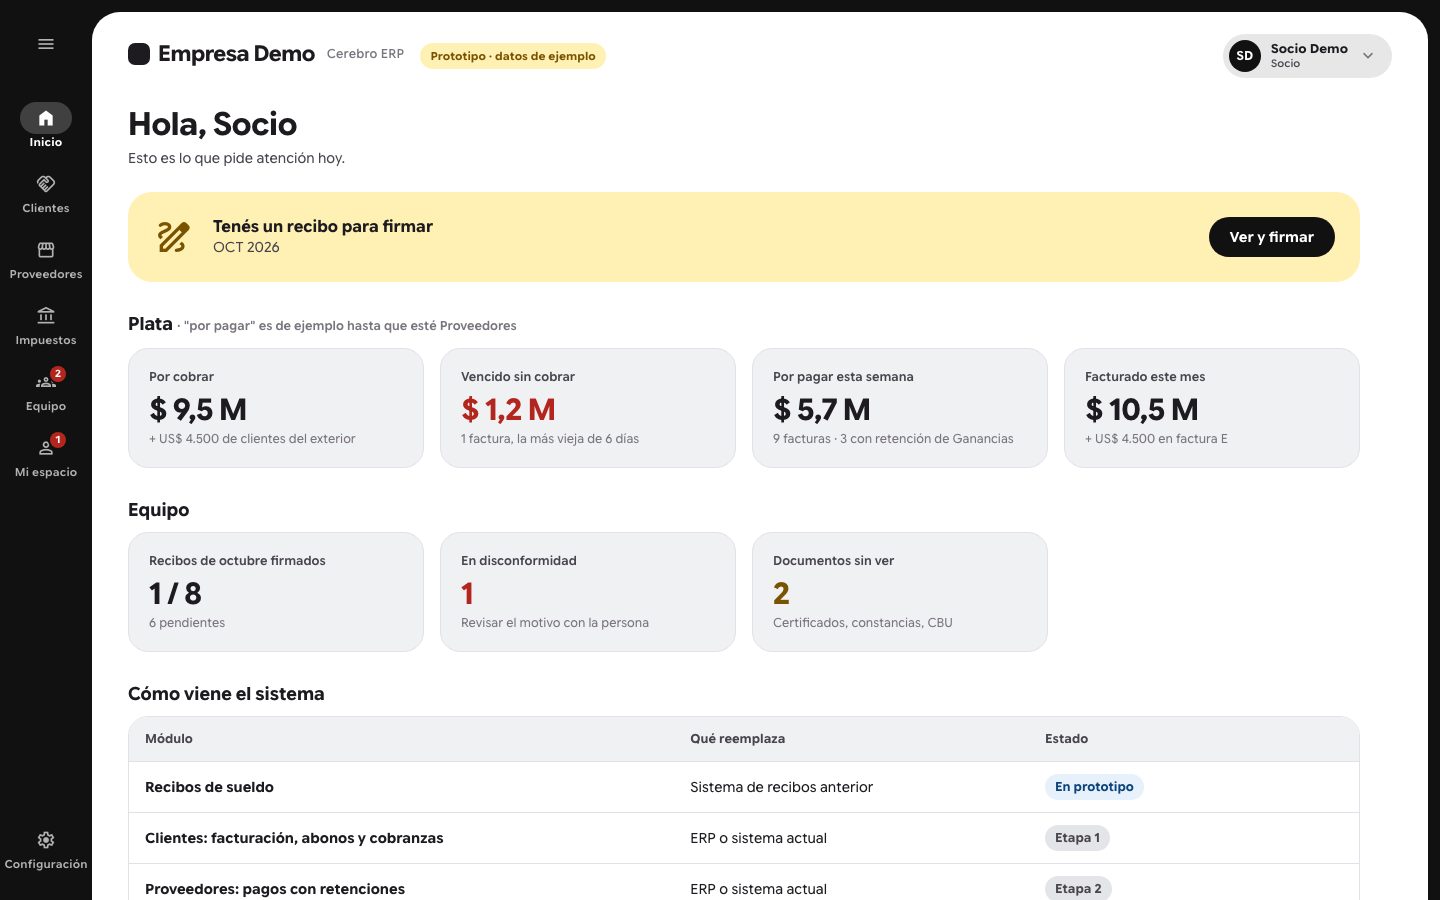Click the signature pencil icon in banner
Screen dimensions: 1440x900
pyautogui.click(x=174, y=237)
